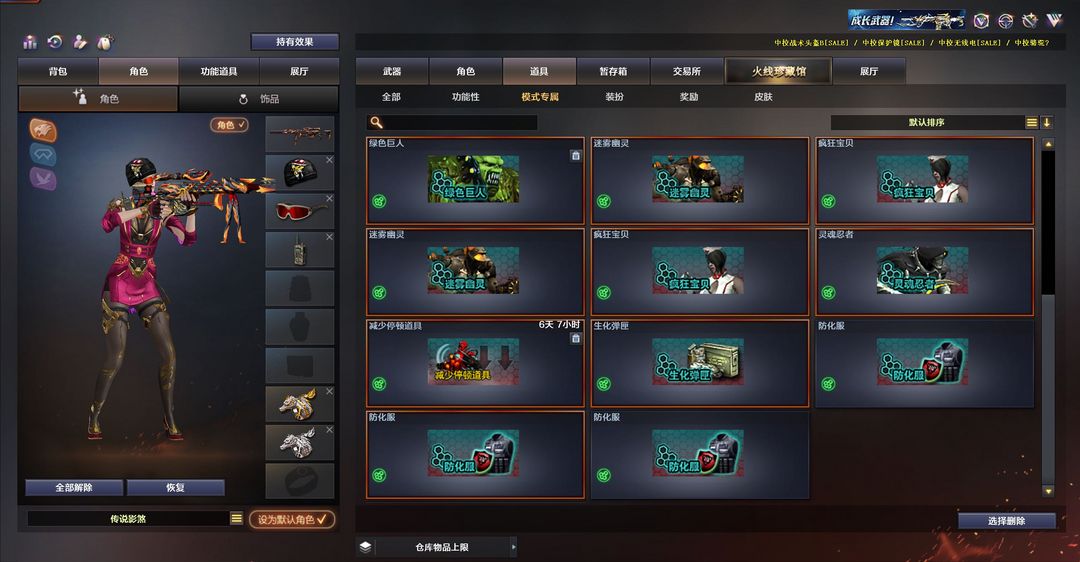Screen dimensions: 1080x562
Task: Click the trash icon on 绿色巨人 card
Action: [575, 156]
